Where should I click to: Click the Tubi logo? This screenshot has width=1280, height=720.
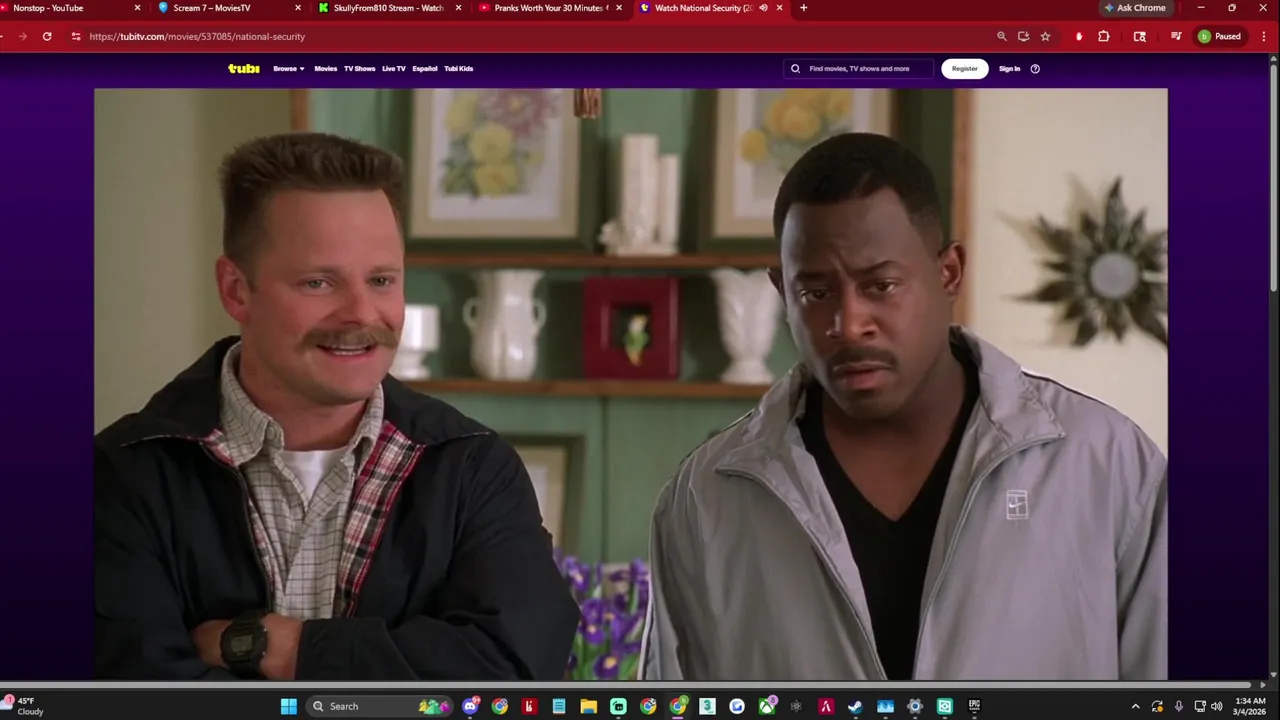point(244,68)
